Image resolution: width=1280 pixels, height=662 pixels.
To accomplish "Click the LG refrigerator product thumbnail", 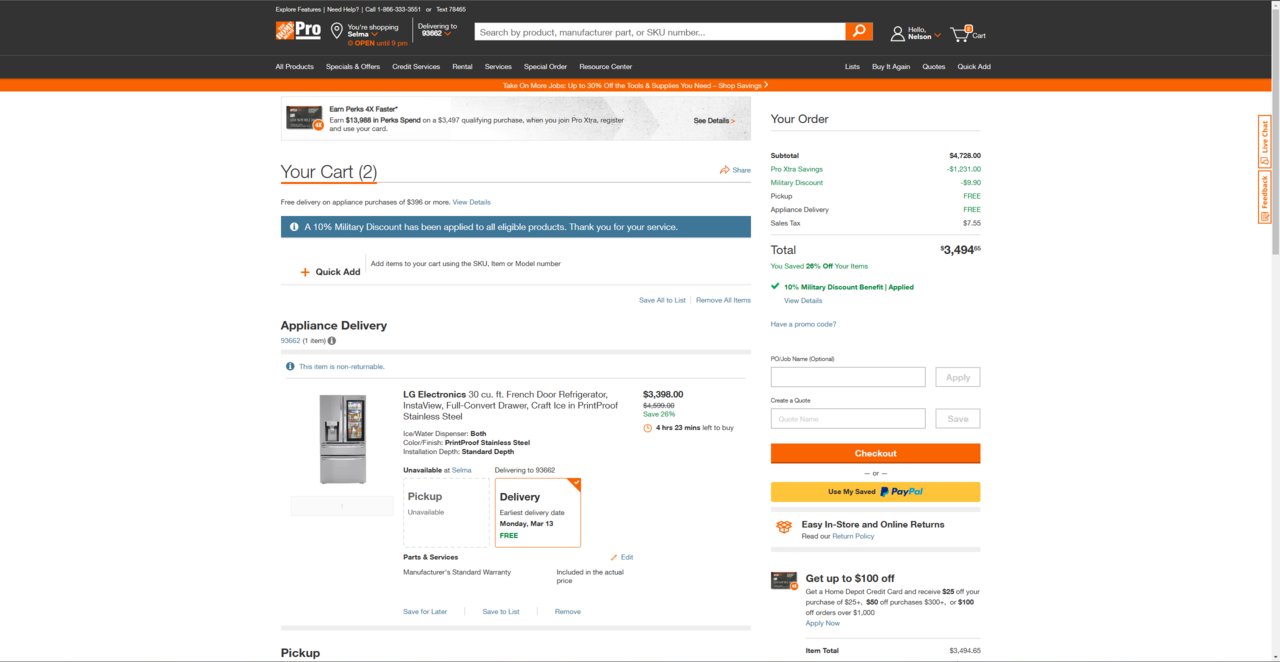I will coord(343,439).
